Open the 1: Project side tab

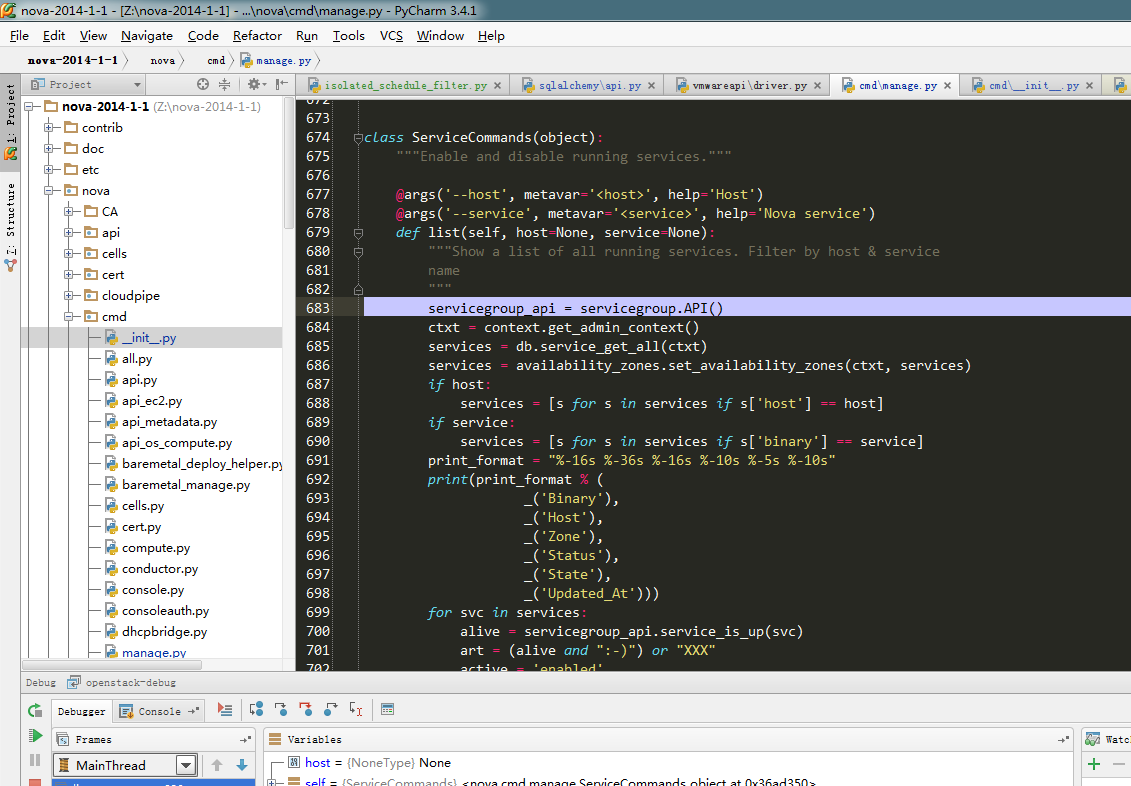pyautogui.click(x=10, y=123)
